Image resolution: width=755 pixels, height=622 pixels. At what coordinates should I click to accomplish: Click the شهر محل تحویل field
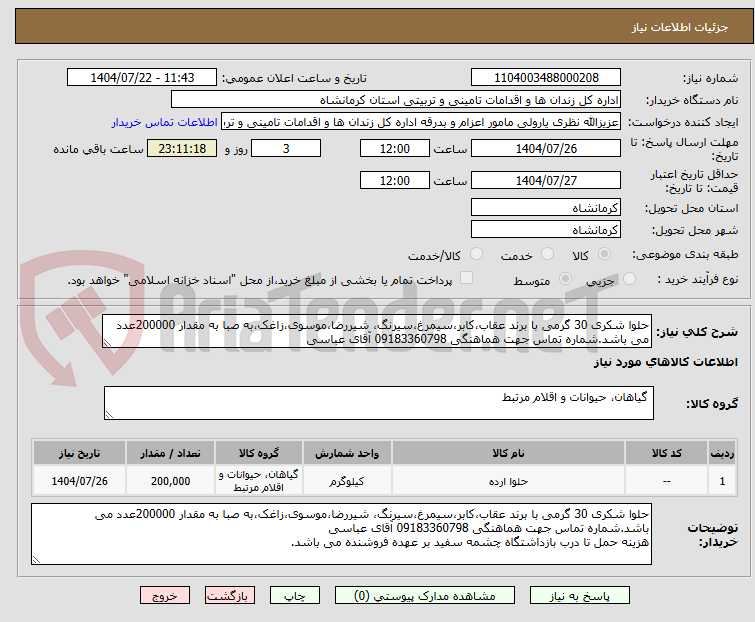pos(546,230)
